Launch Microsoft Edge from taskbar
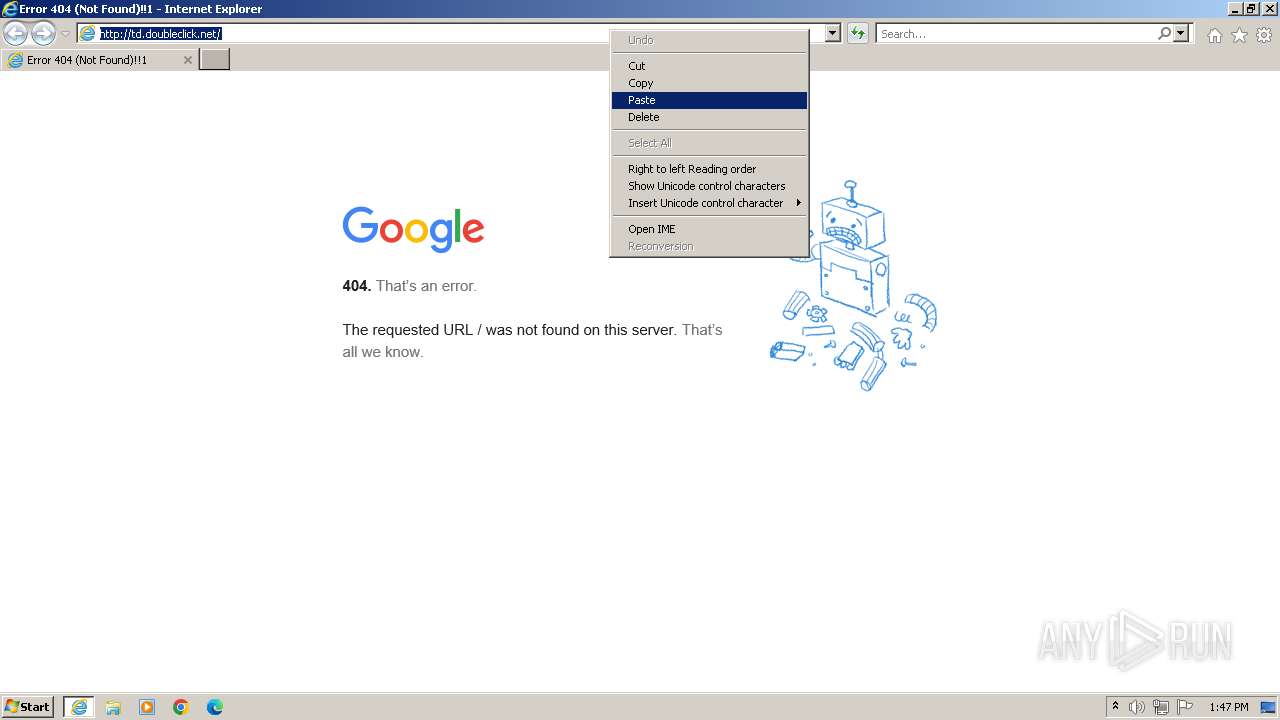The image size is (1280, 720). 215,707
